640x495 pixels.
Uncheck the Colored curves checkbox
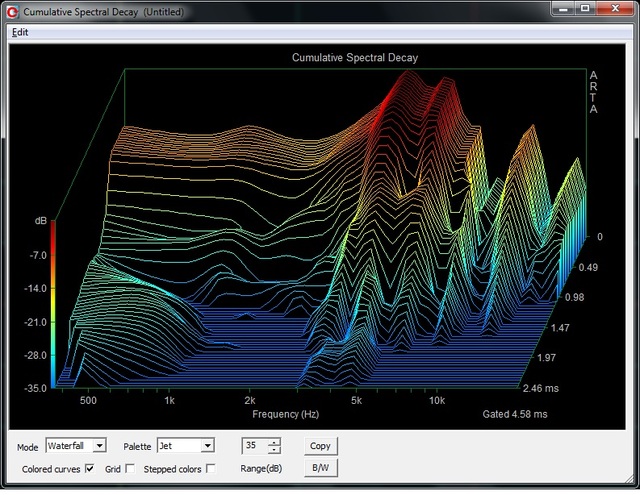(x=90, y=468)
